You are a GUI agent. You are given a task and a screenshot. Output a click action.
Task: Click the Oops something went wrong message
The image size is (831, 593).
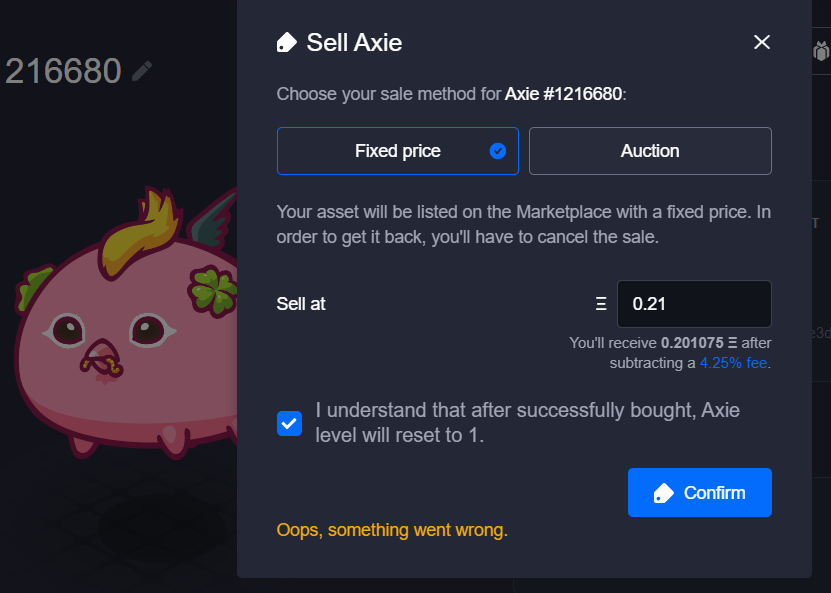pos(392,530)
